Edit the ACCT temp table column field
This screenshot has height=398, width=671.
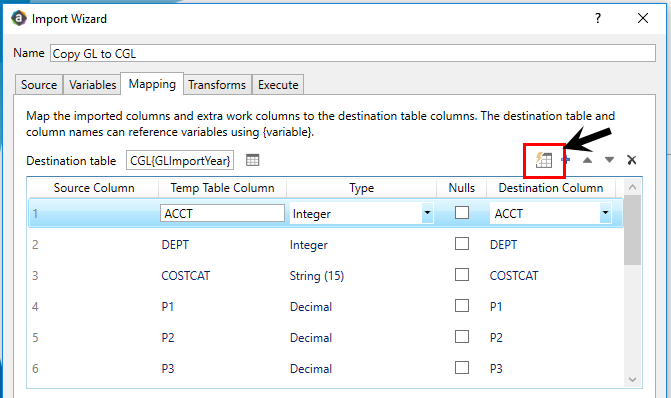222,213
